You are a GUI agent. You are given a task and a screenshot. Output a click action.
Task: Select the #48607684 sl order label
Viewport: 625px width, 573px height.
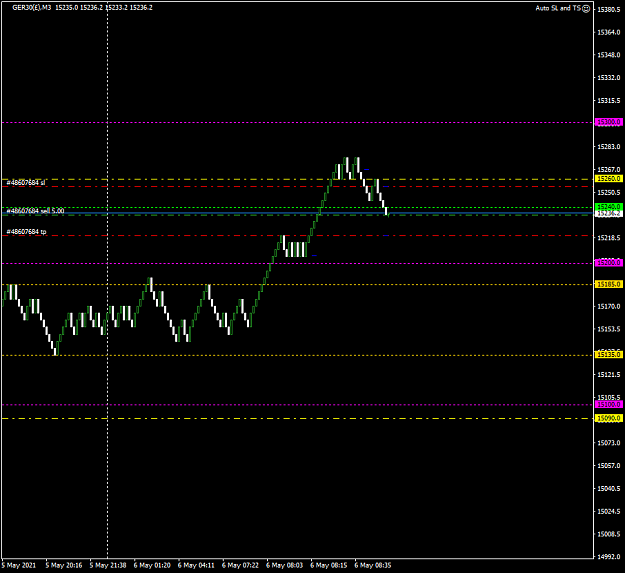pos(26,183)
